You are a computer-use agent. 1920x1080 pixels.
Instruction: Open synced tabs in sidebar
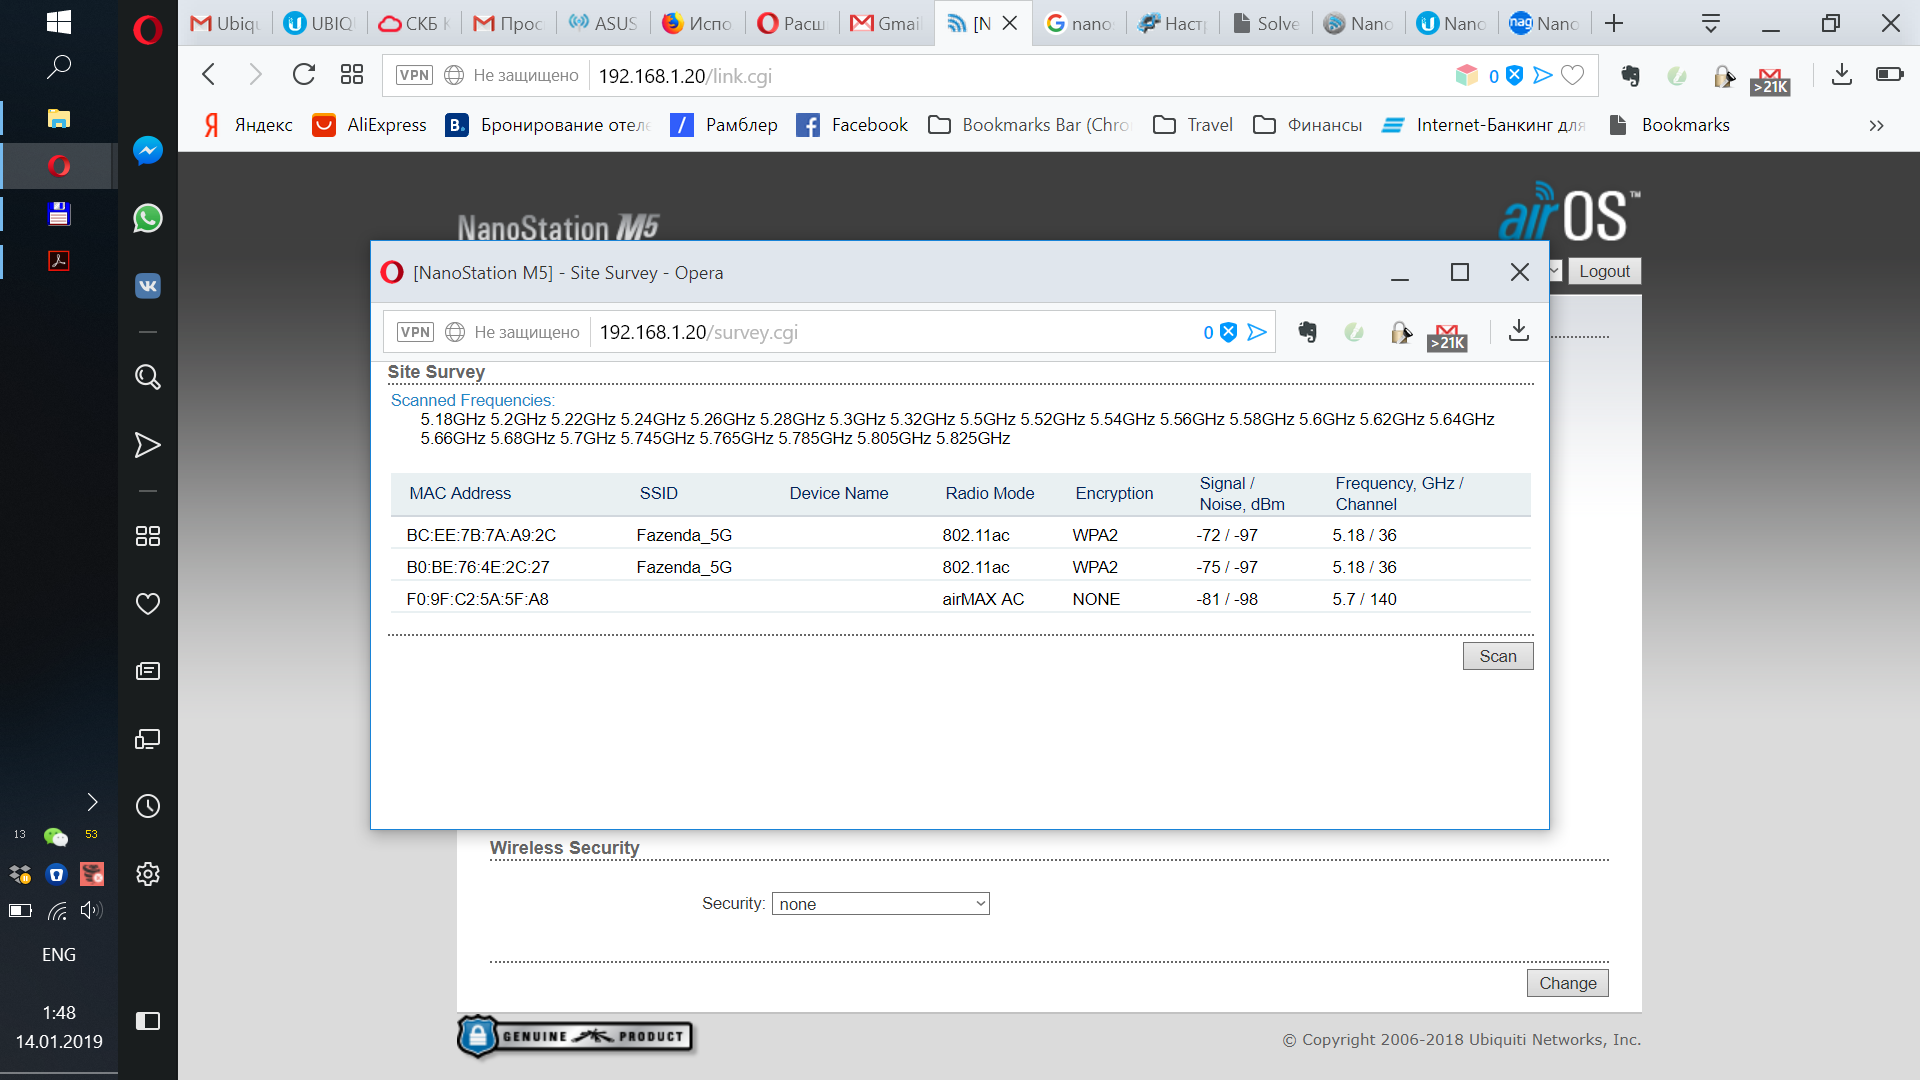[148, 739]
